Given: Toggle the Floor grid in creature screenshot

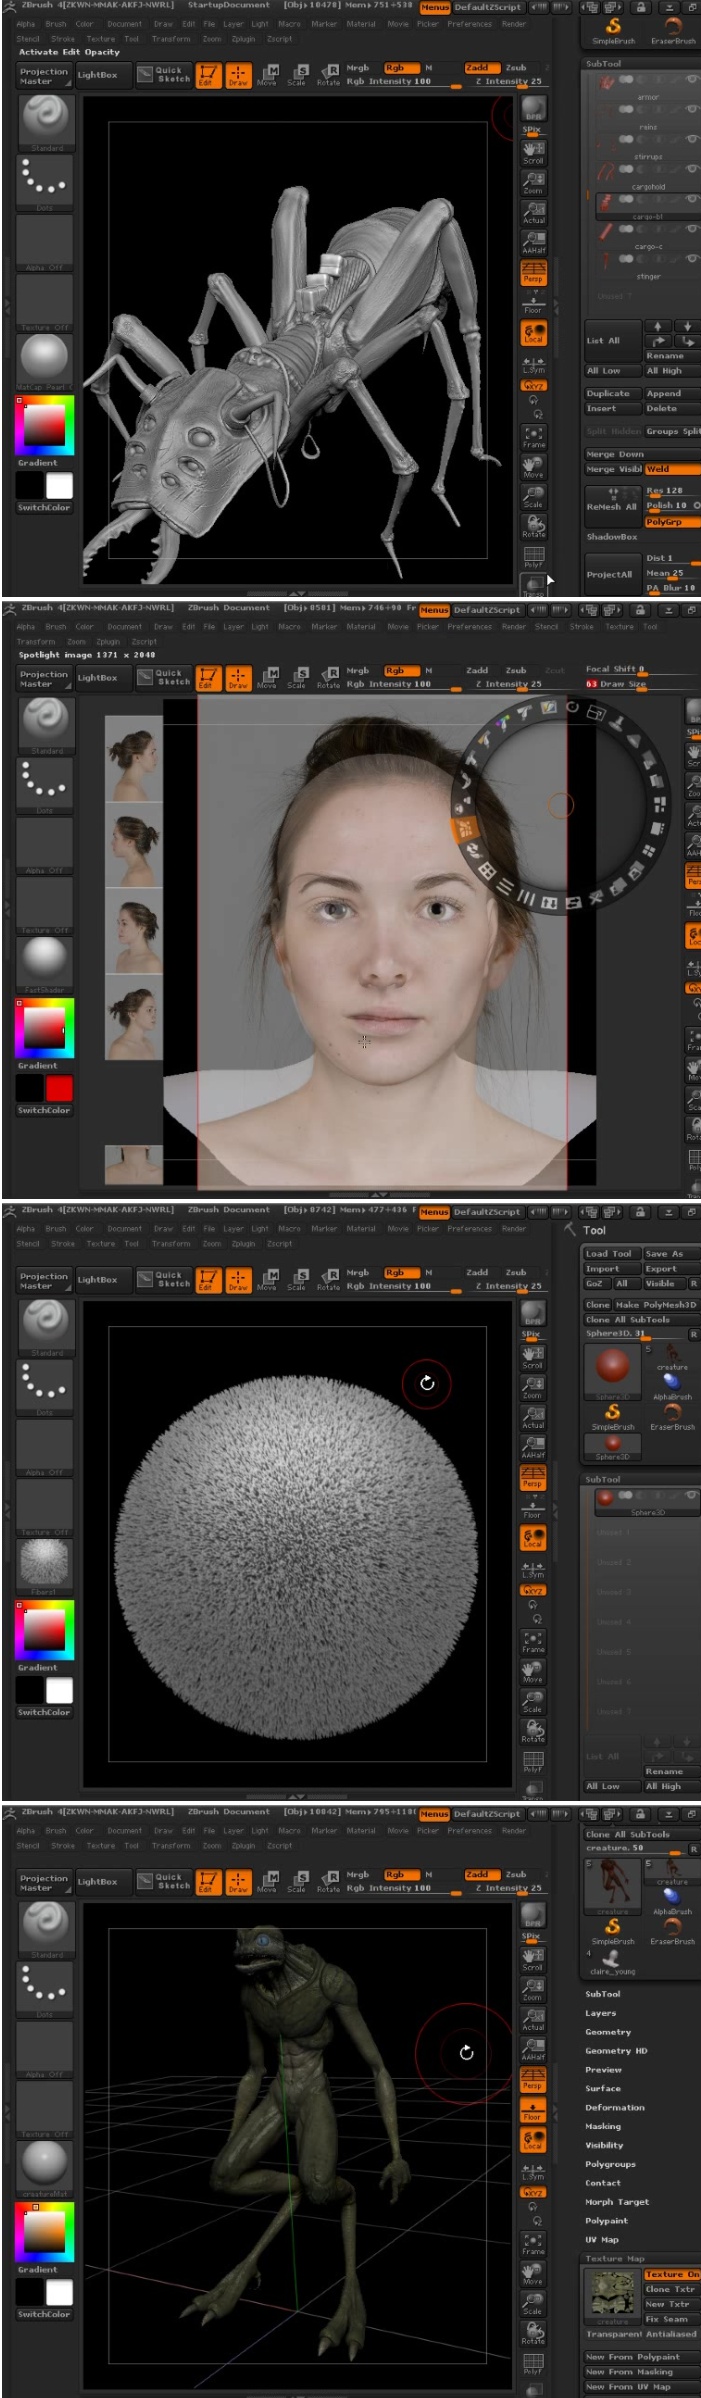Looking at the screenshot, I should [533, 2111].
